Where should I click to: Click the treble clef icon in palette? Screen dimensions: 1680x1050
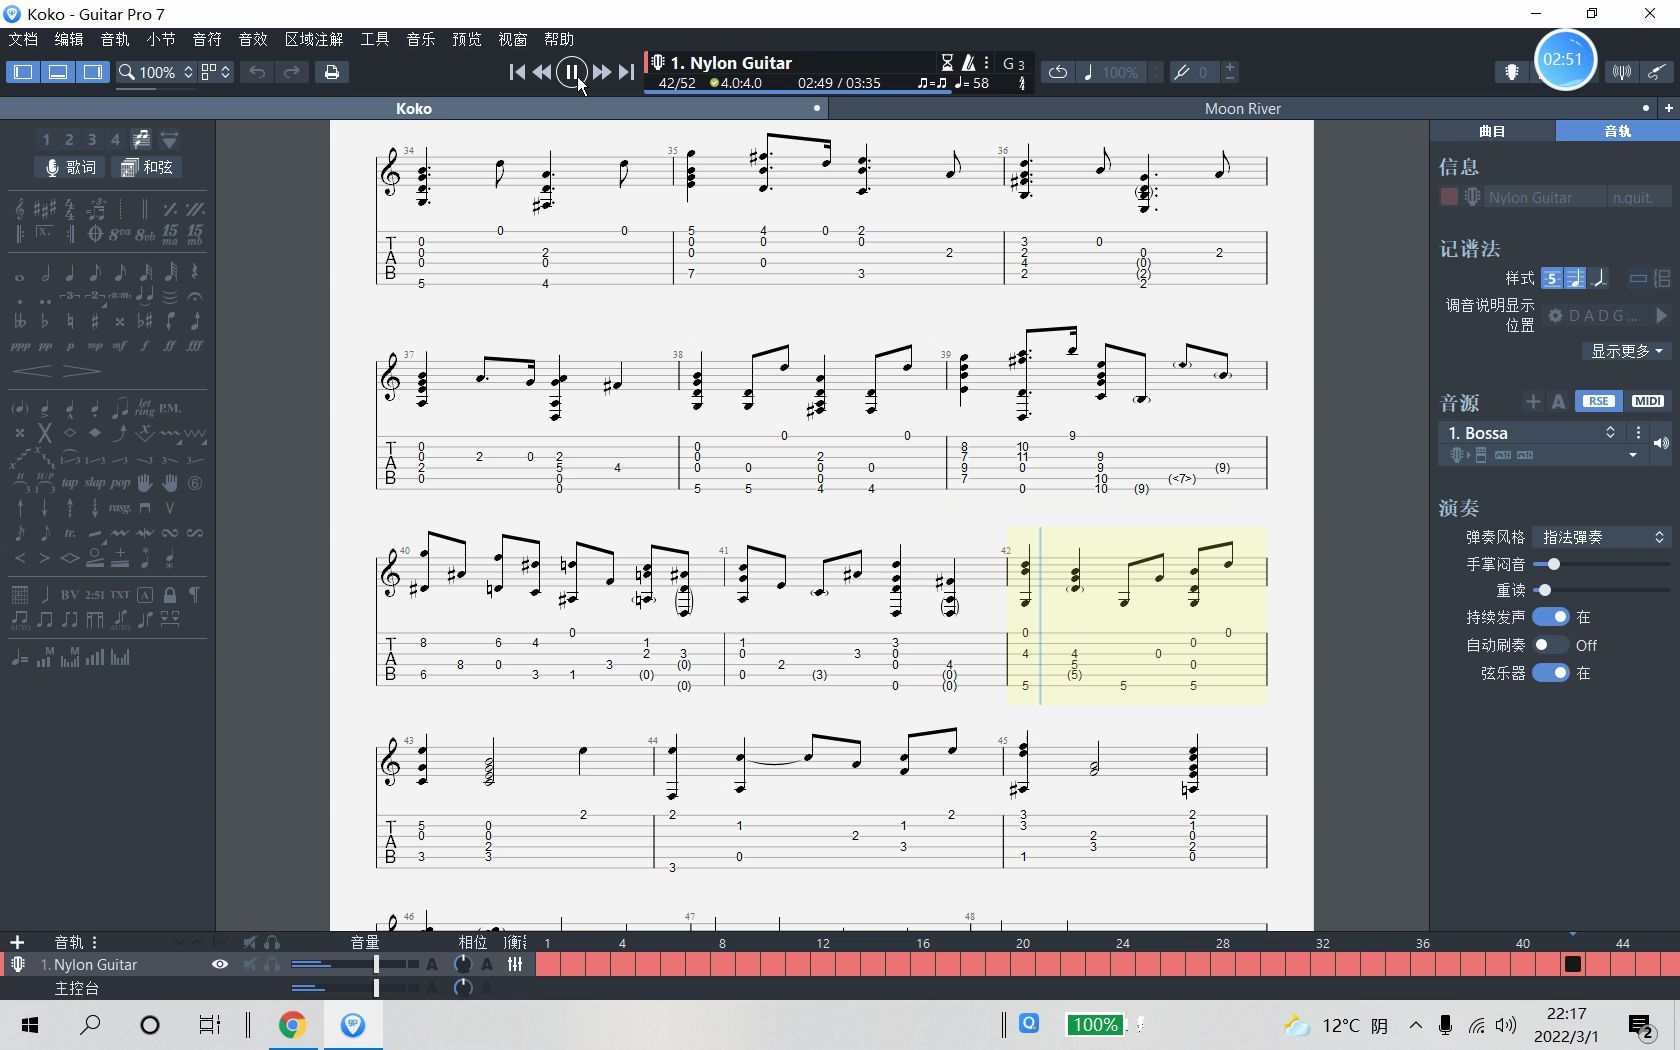coord(20,209)
